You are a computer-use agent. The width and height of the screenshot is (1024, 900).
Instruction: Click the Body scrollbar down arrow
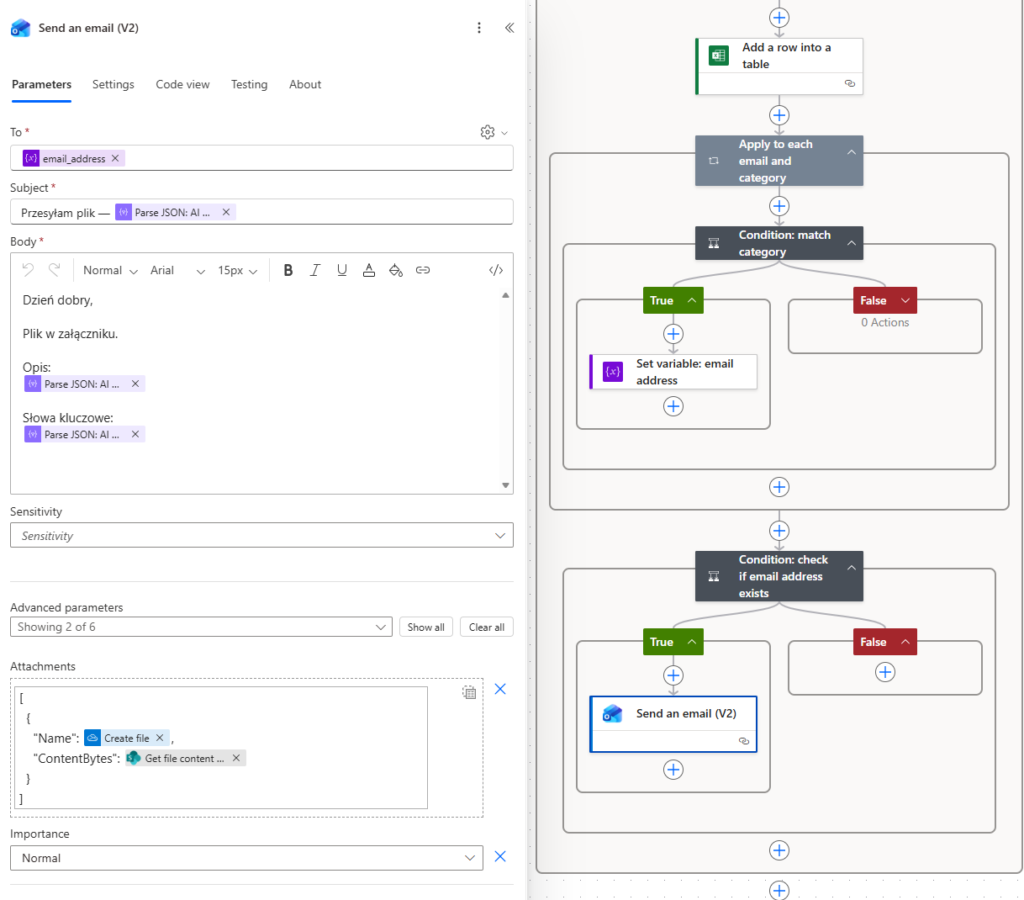(x=505, y=485)
